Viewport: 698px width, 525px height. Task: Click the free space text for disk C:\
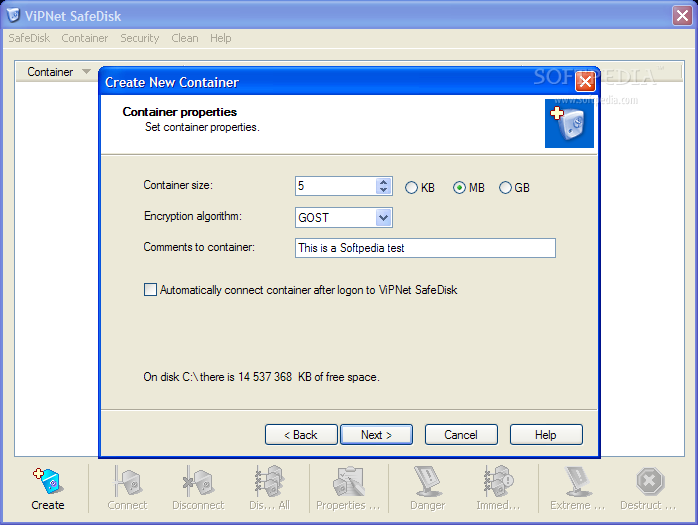[x=261, y=377]
